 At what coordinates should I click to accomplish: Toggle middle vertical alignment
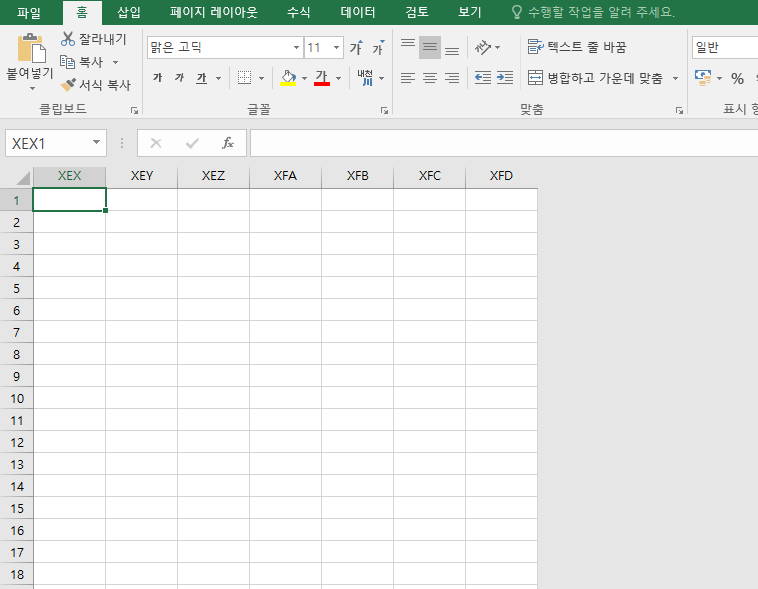430,47
